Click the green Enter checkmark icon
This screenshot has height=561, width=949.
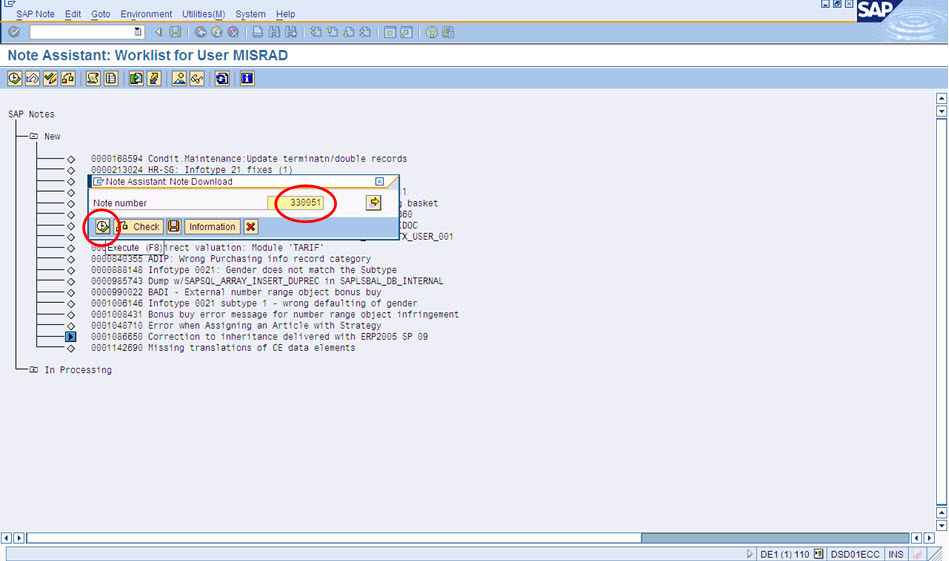[14, 32]
